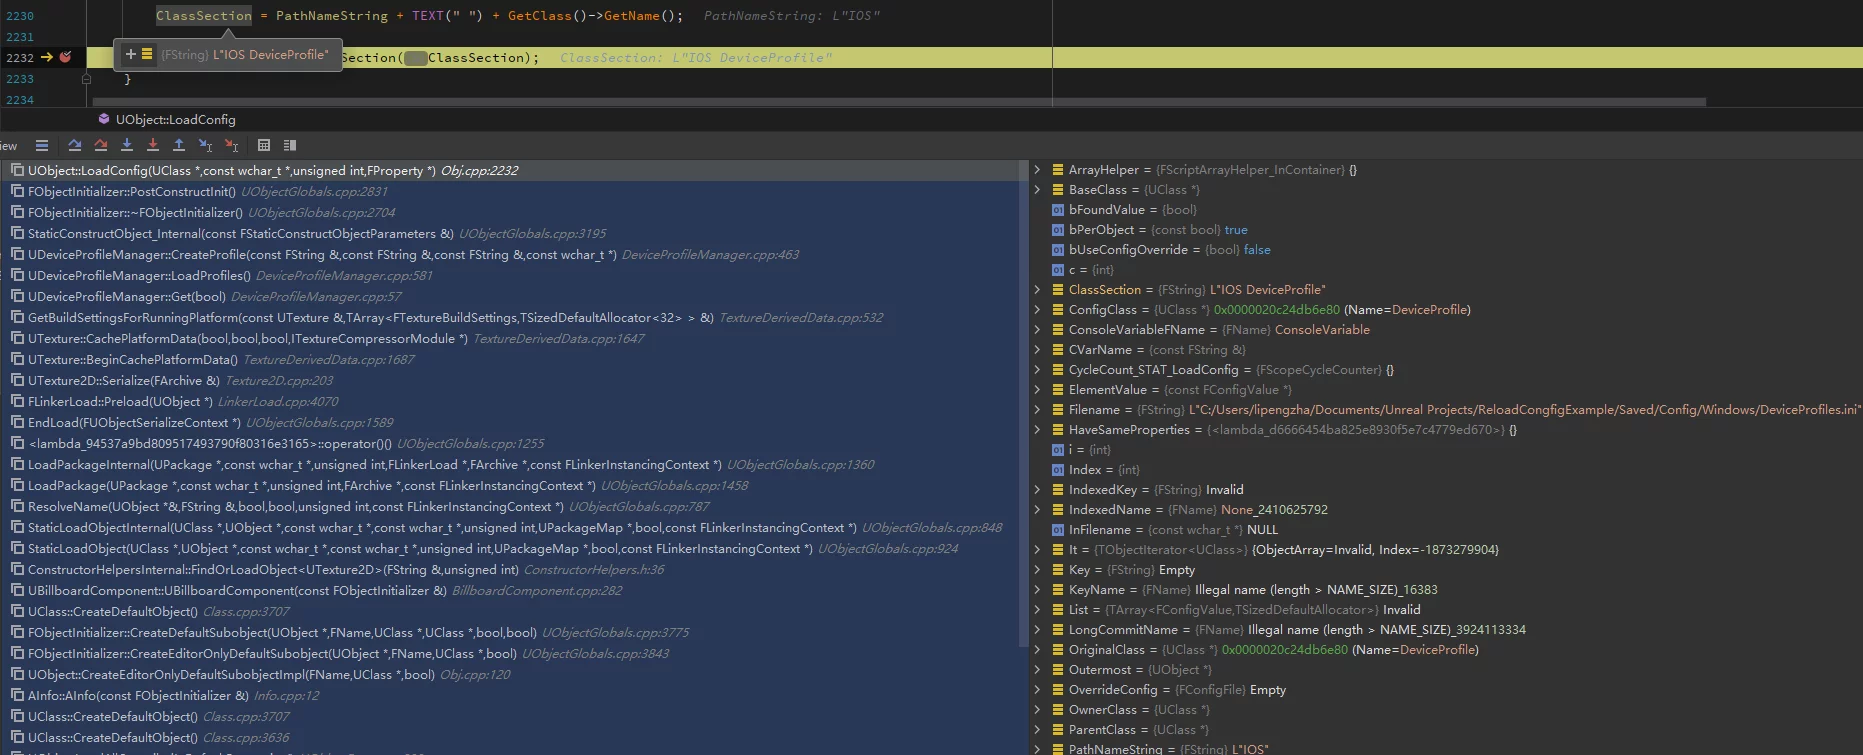The image size is (1863, 755).
Task: Click the layout icon right of calculator
Action: (x=290, y=145)
